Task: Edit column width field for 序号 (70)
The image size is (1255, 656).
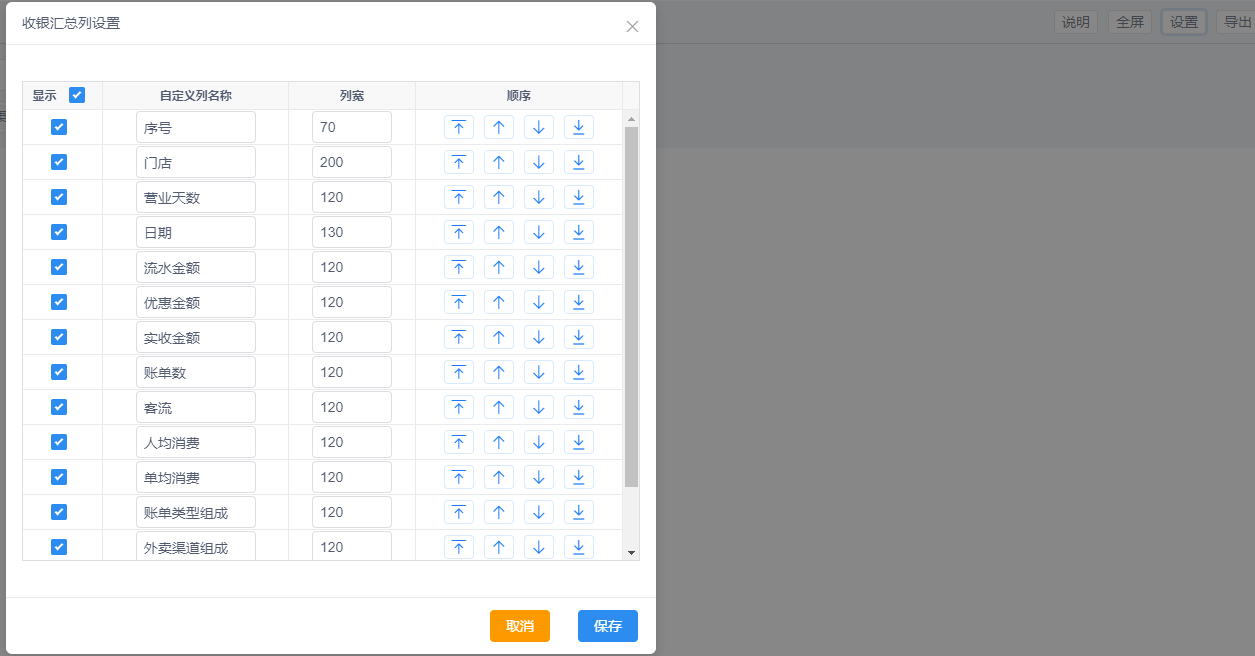Action: tap(352, 127)
